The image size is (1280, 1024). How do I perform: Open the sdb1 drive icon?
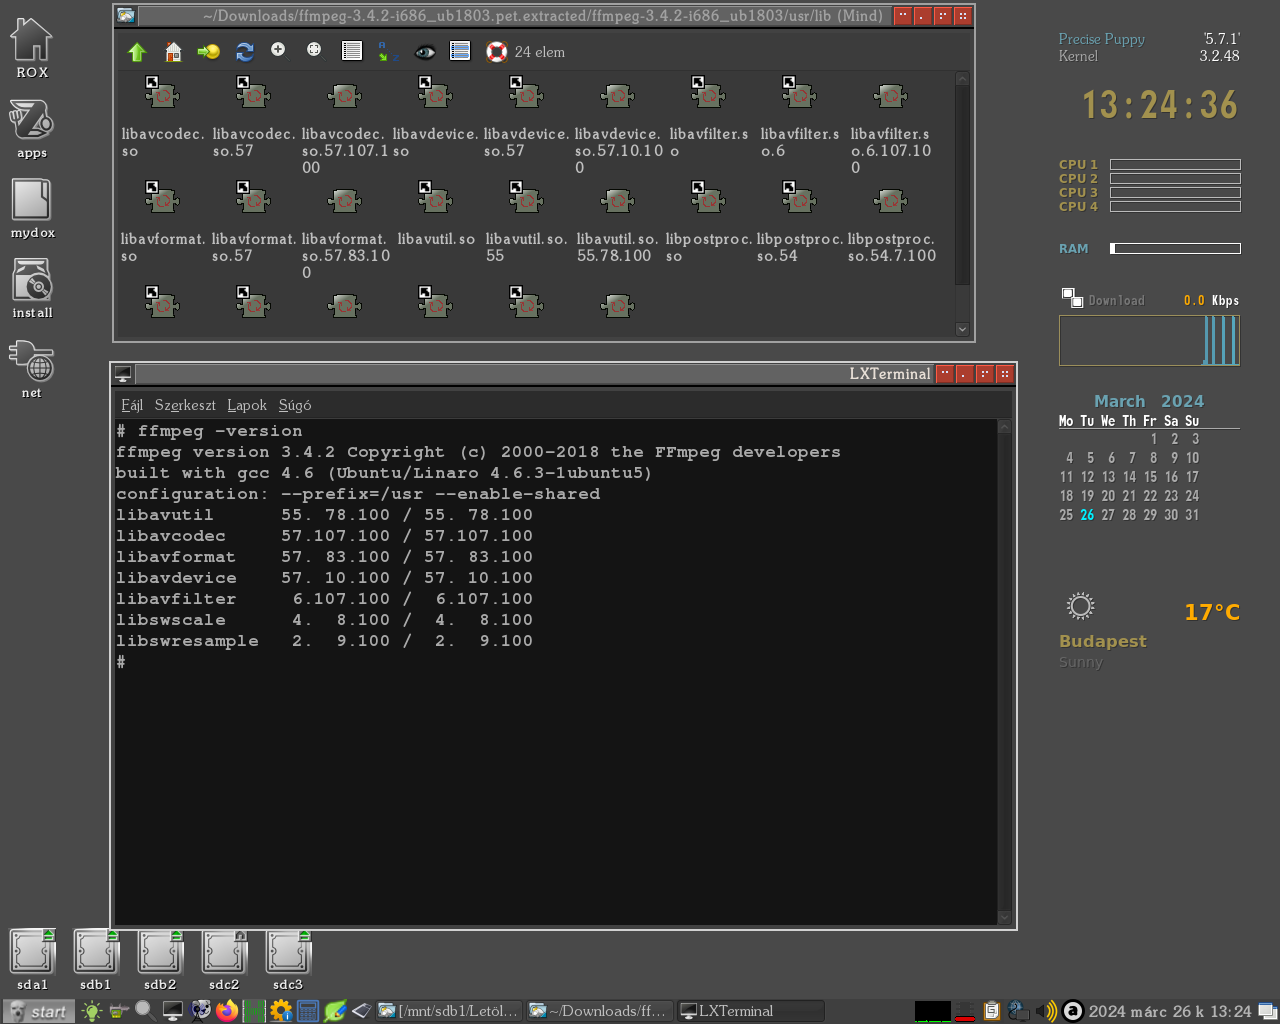click(96, 960)
